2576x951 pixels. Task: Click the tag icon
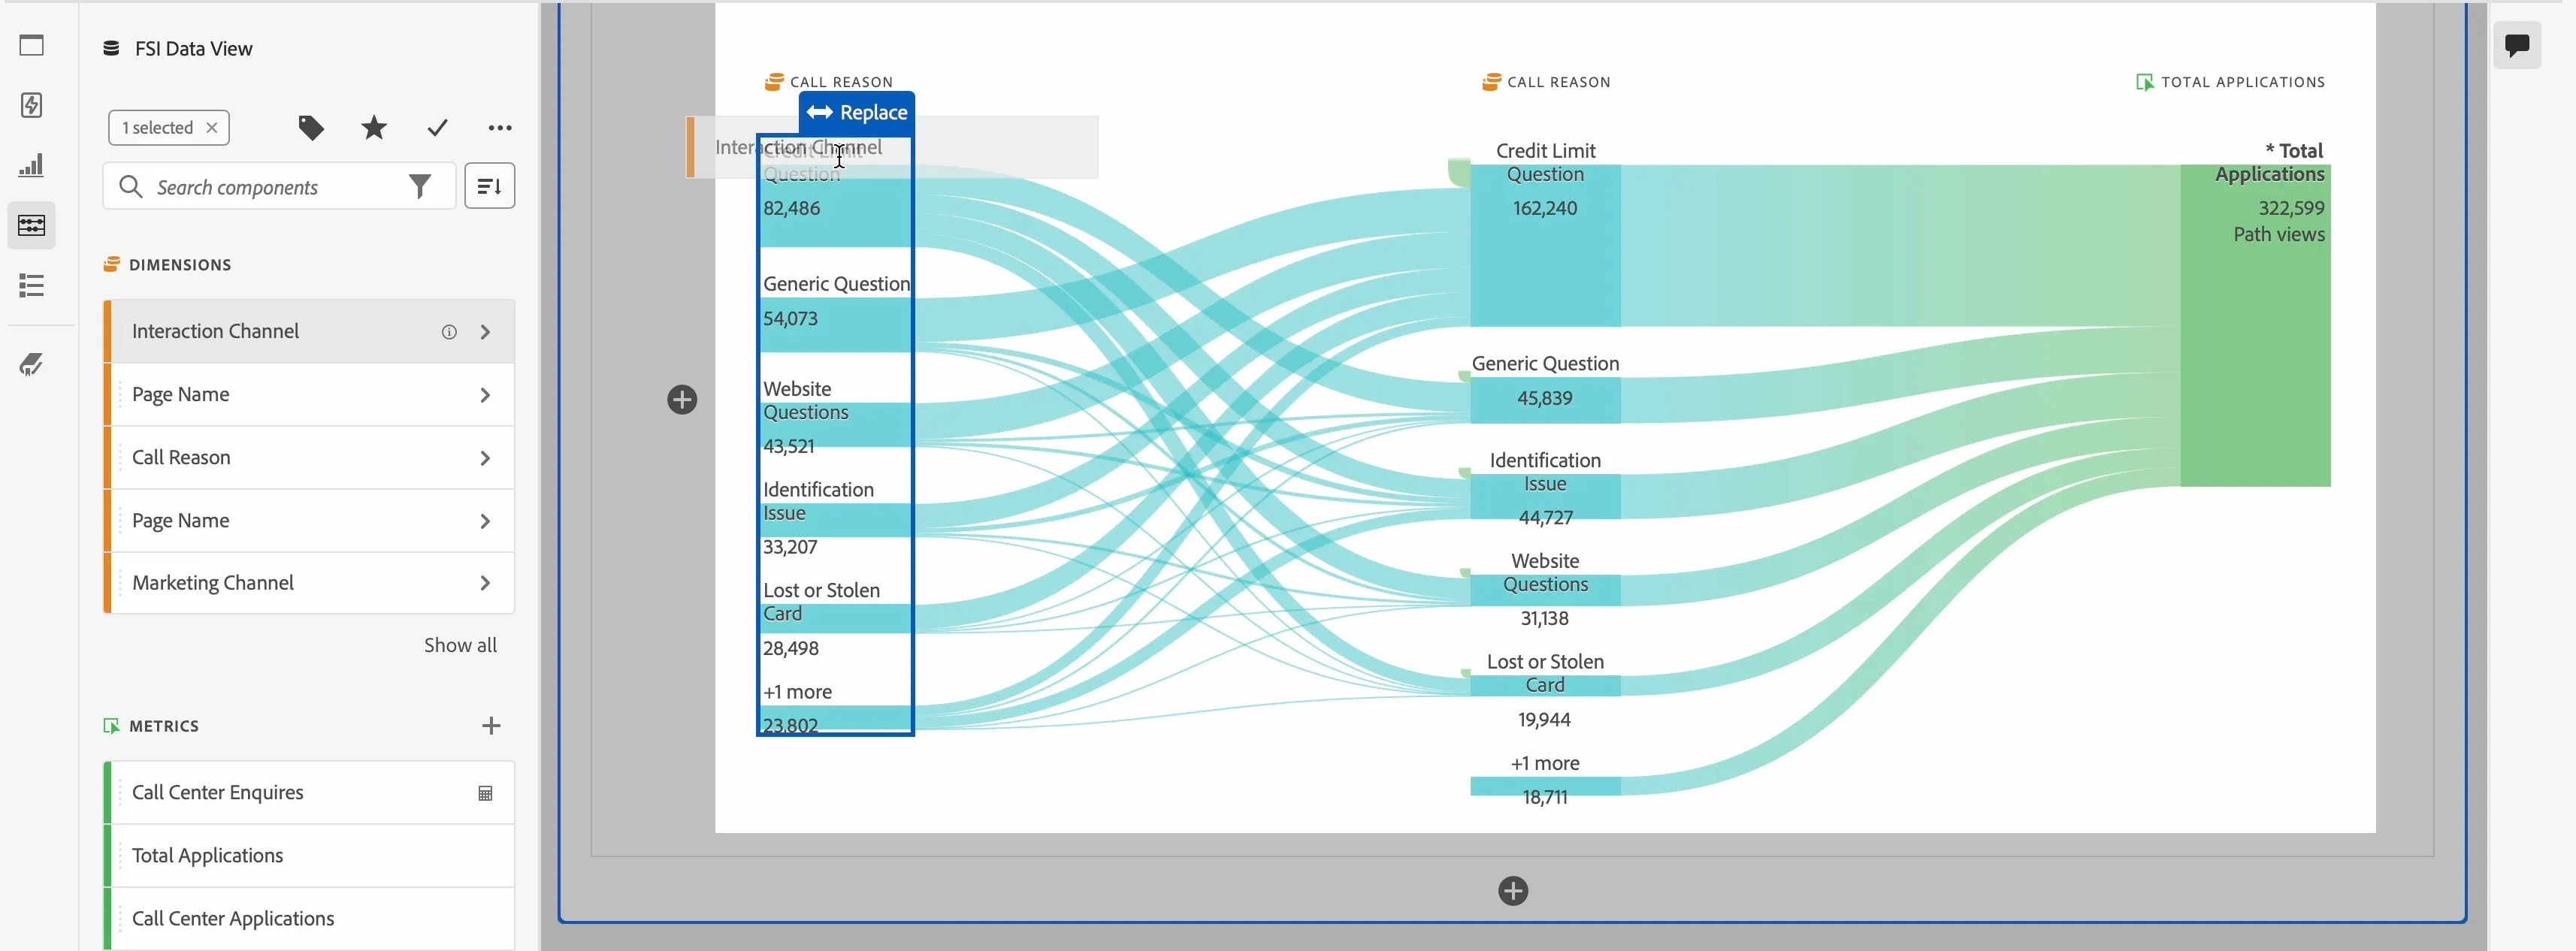point(311,128)
